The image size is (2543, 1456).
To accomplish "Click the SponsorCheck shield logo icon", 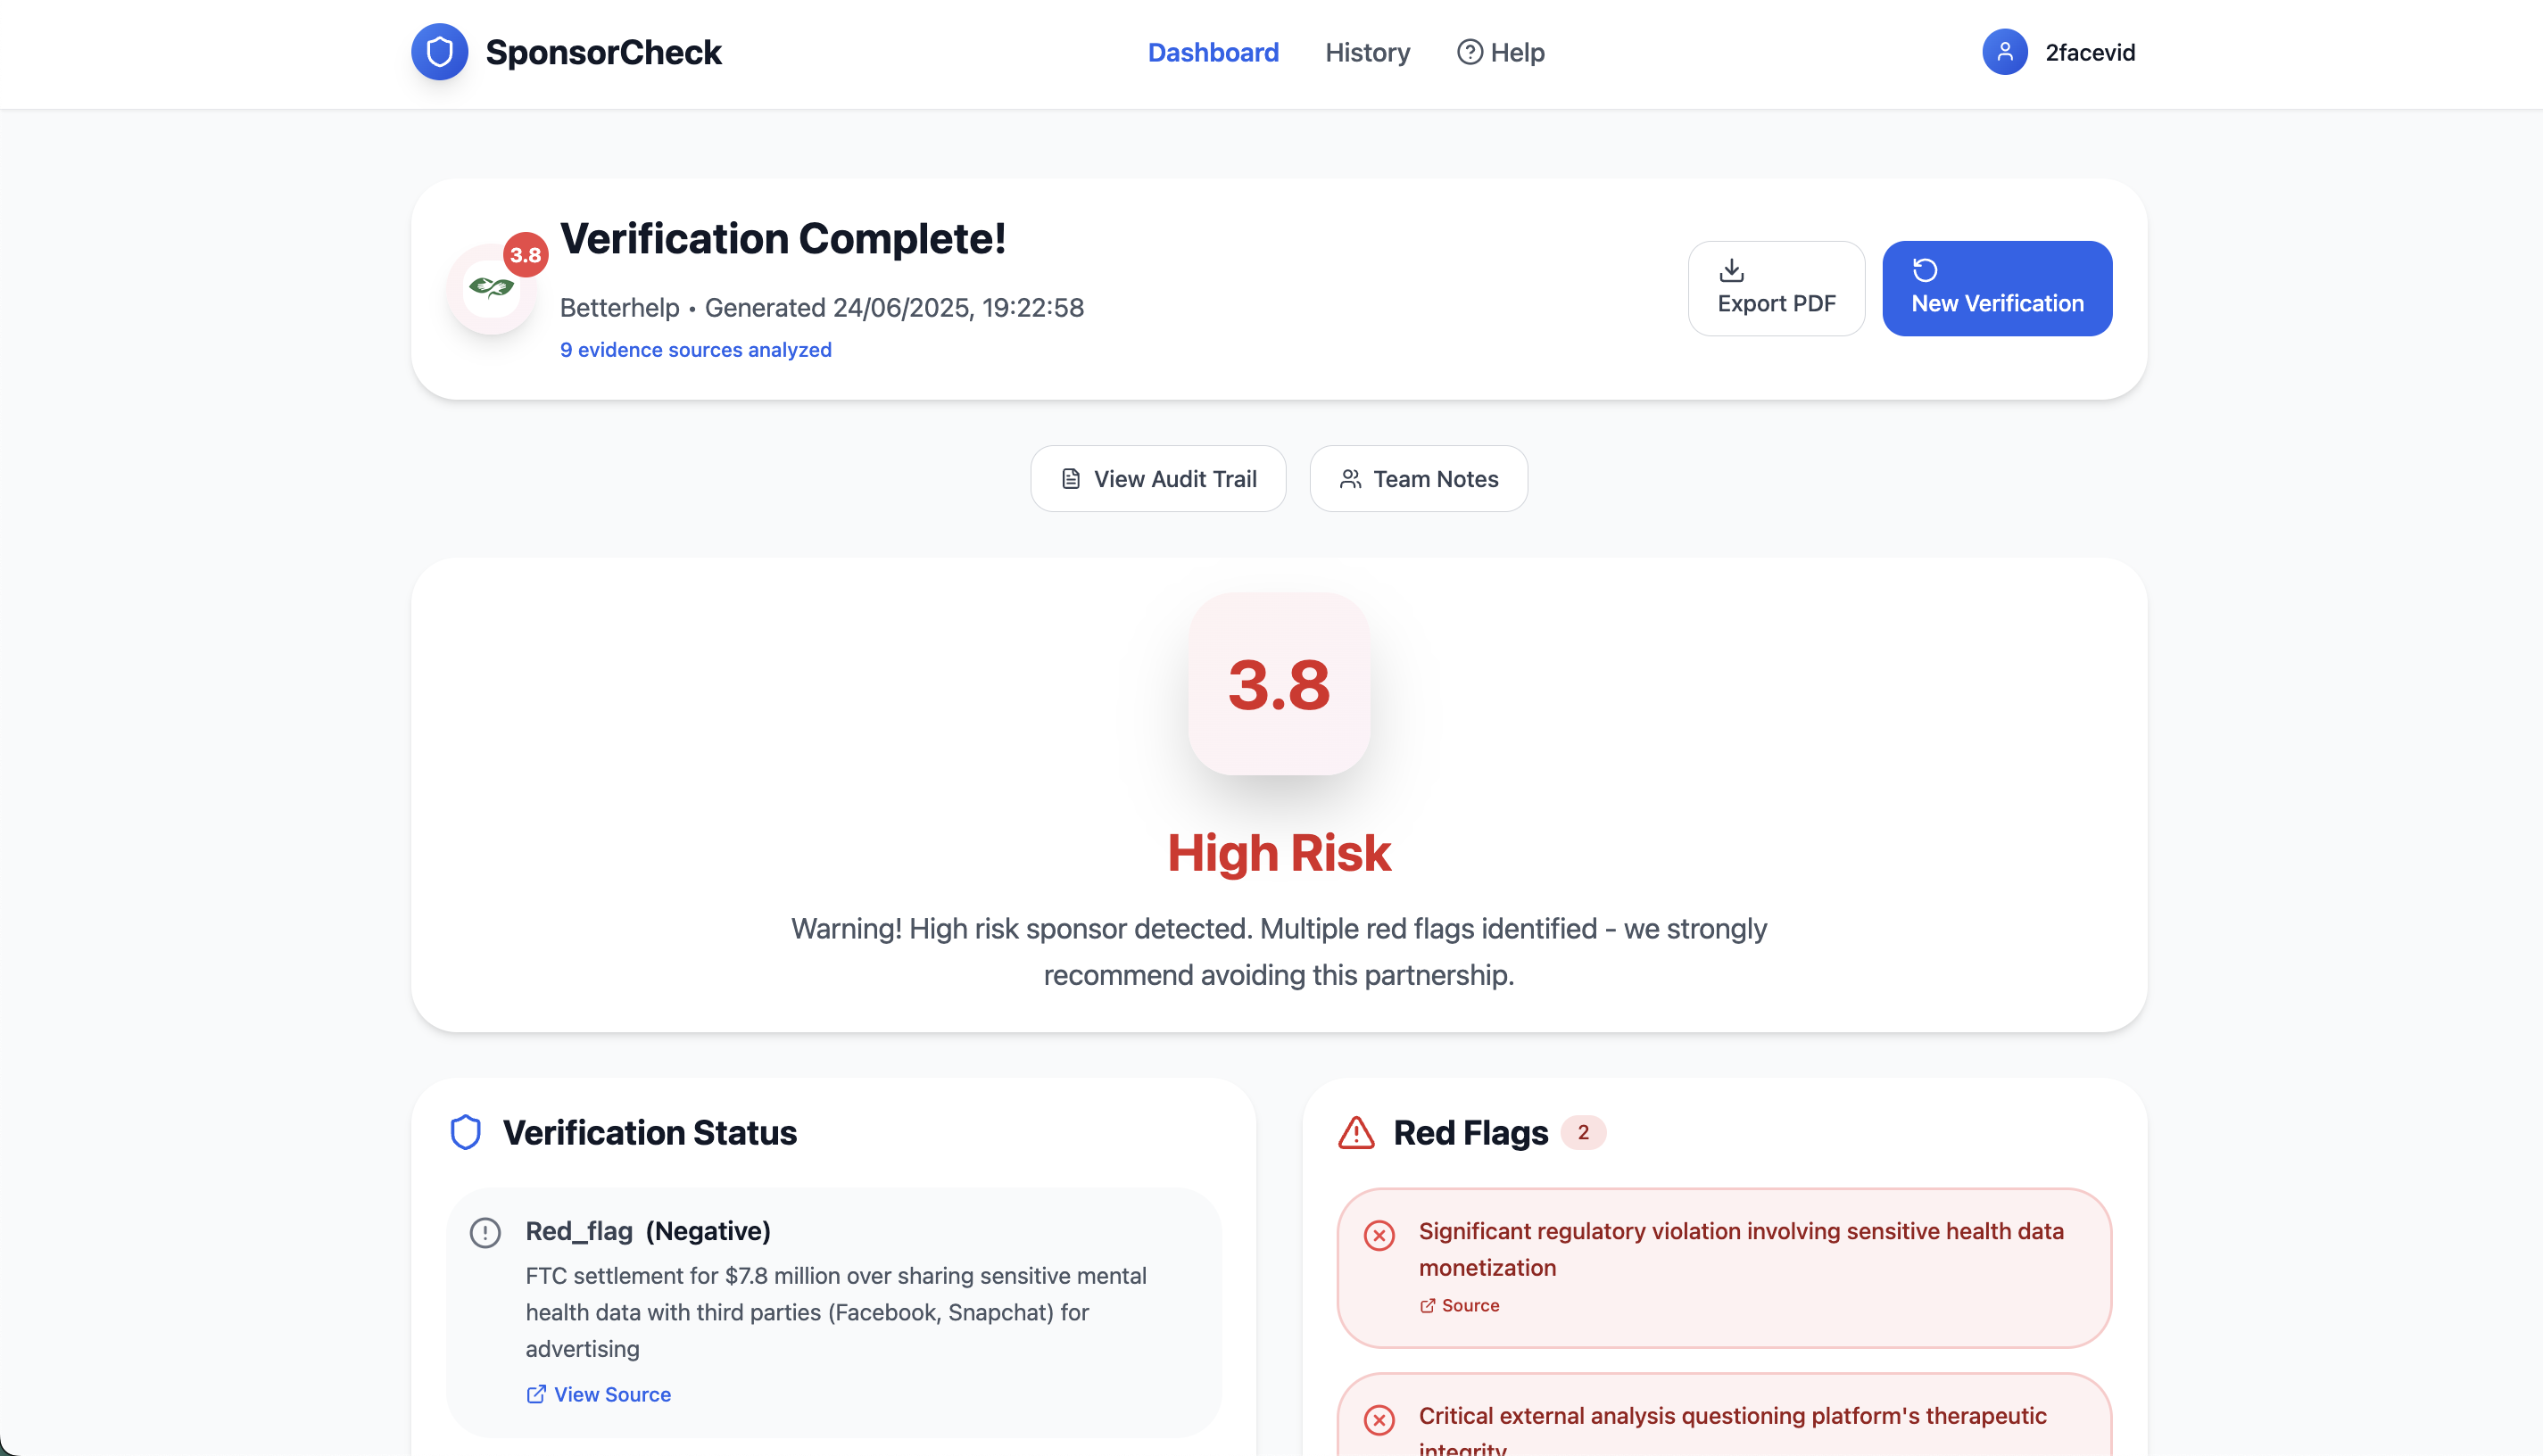I will point(439,52).
